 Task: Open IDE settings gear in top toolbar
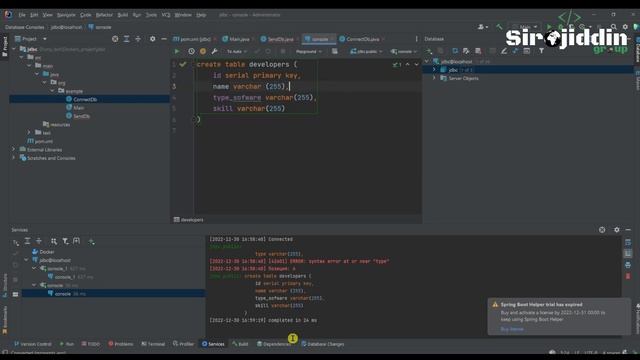coord(625,27)
